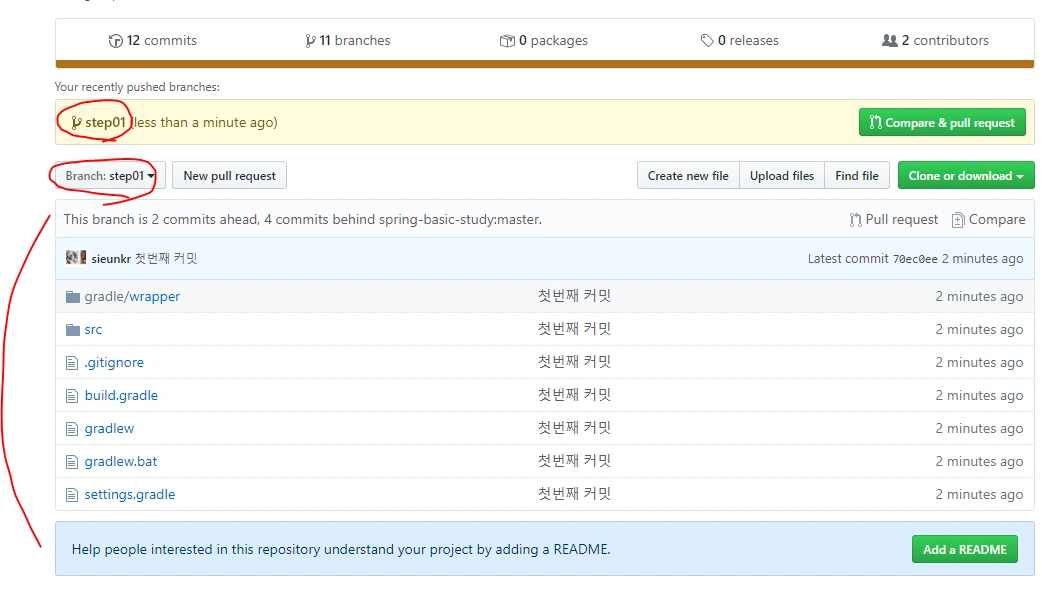
Task: Click the releases tag icon
Action: [x=707, y=41]
